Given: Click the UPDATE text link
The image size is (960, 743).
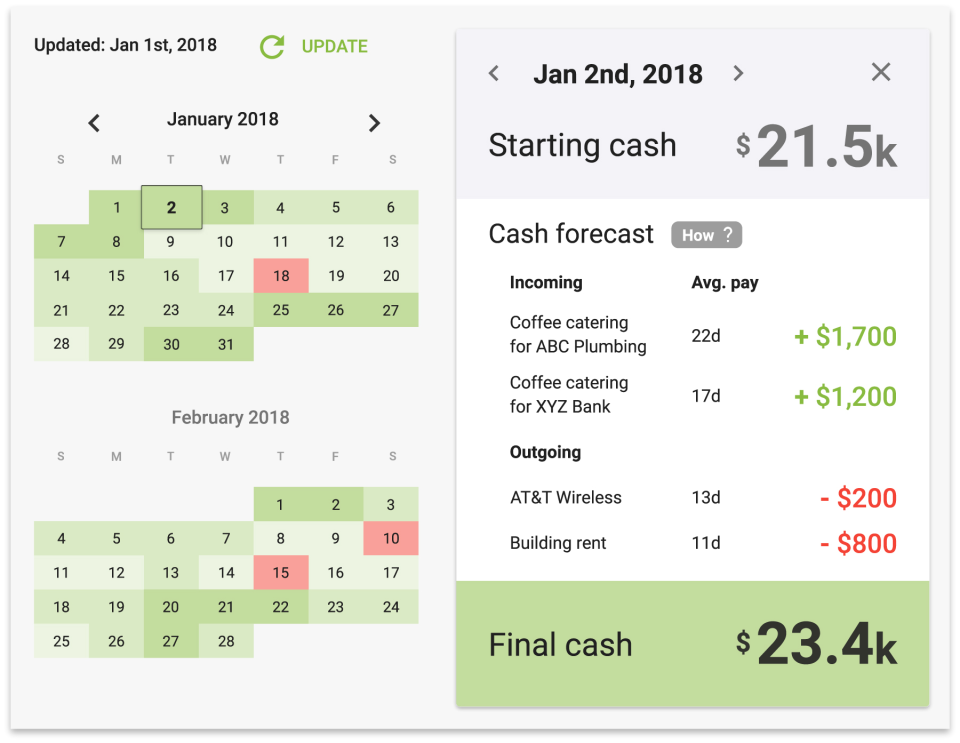Looking at the screenshot, I should coord(334,46).
